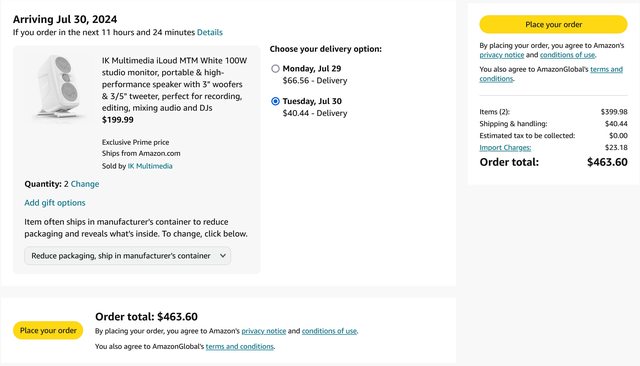Click the $66.56 Monday delivery option label

click(315, 80)
